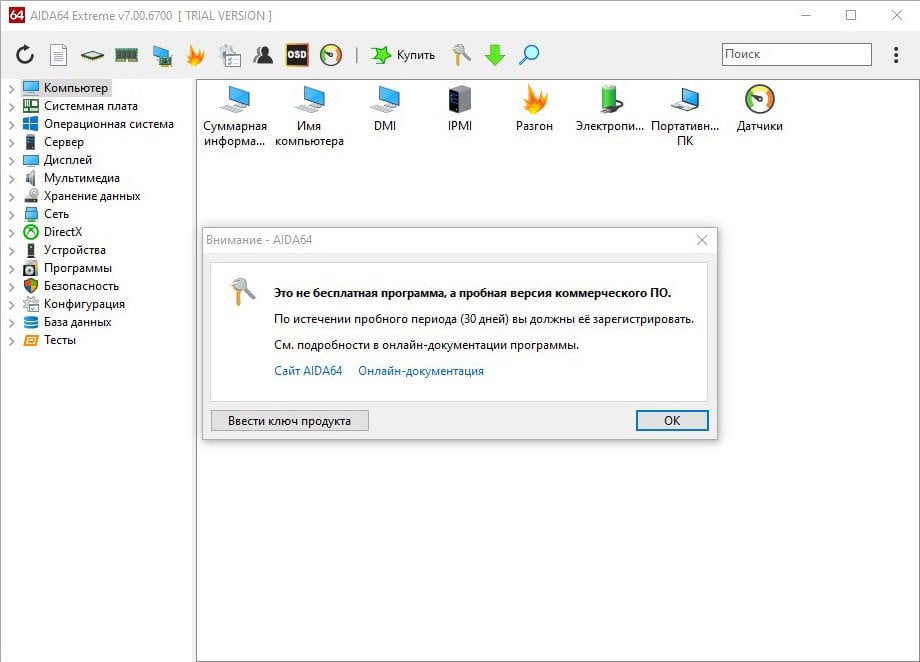The width and height of the screenshot is (920, 662).
Task: Expand the Конфигурация tree node
Action: tap(11, 305)
